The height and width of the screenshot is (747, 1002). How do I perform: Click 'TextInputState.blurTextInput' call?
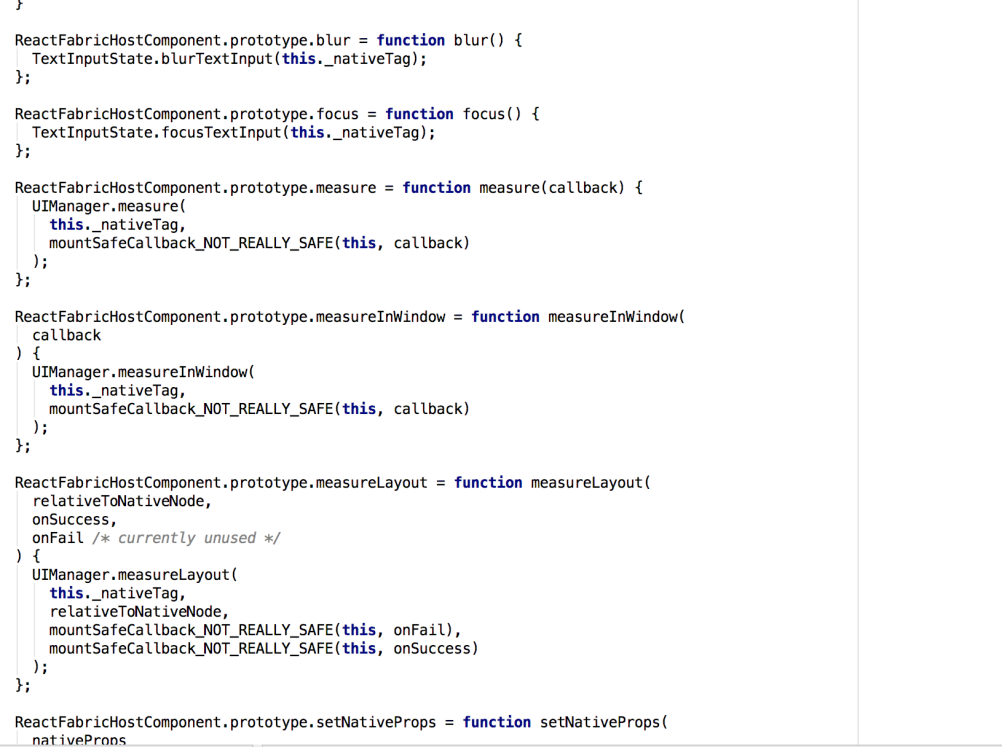click(229, 59)
